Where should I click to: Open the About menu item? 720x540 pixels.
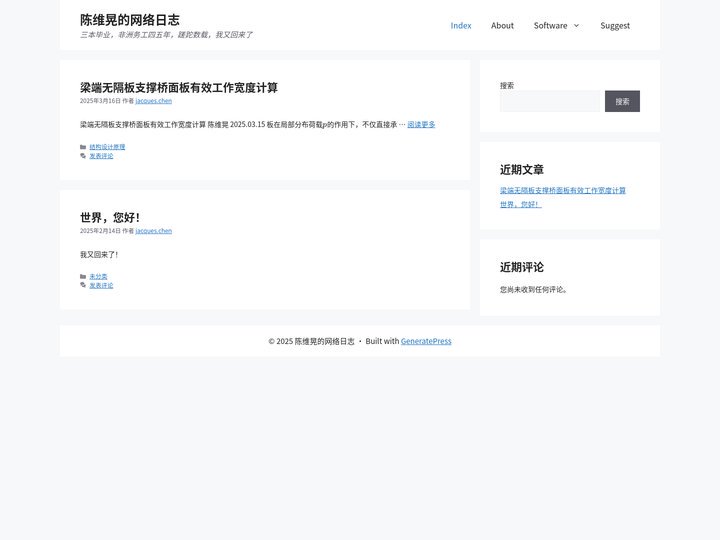tap(502, 26)
